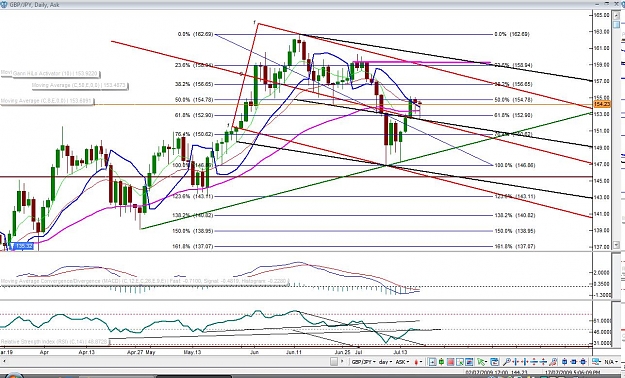Click right 61.8% (152.90) Fibonacci label
625x378 pixels.
coord(513,115)
